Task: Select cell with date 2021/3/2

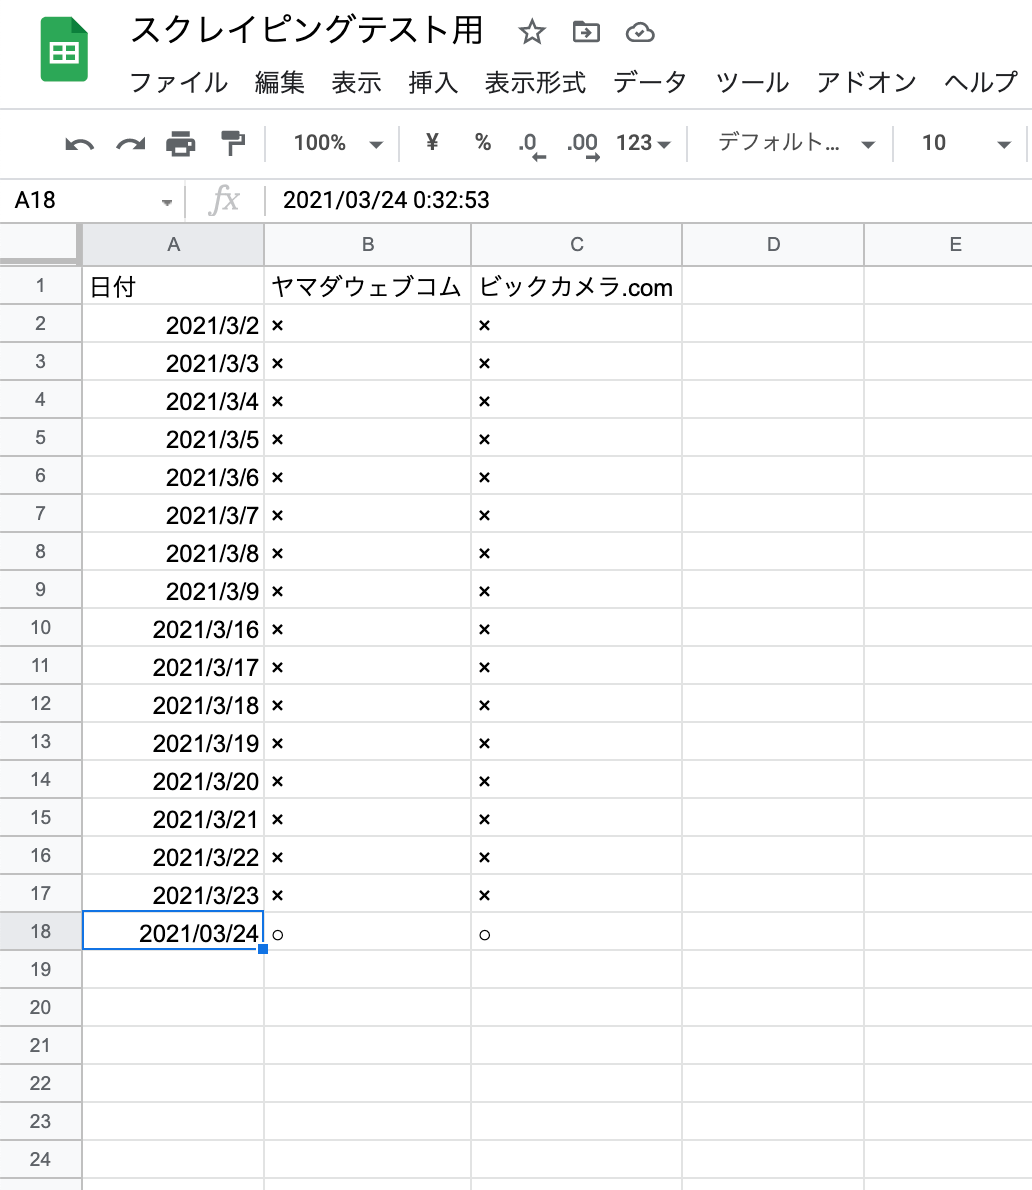Action: coord(173,324)
